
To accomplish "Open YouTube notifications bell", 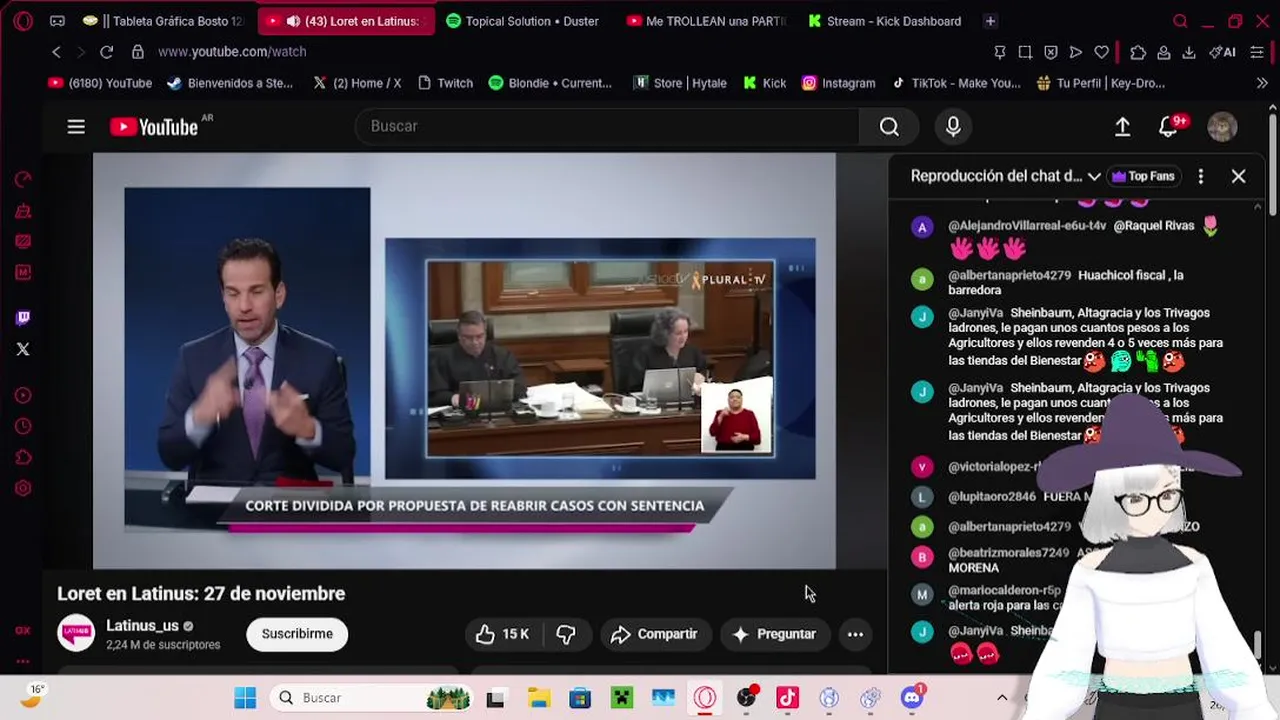I will tap(1168, 126).
